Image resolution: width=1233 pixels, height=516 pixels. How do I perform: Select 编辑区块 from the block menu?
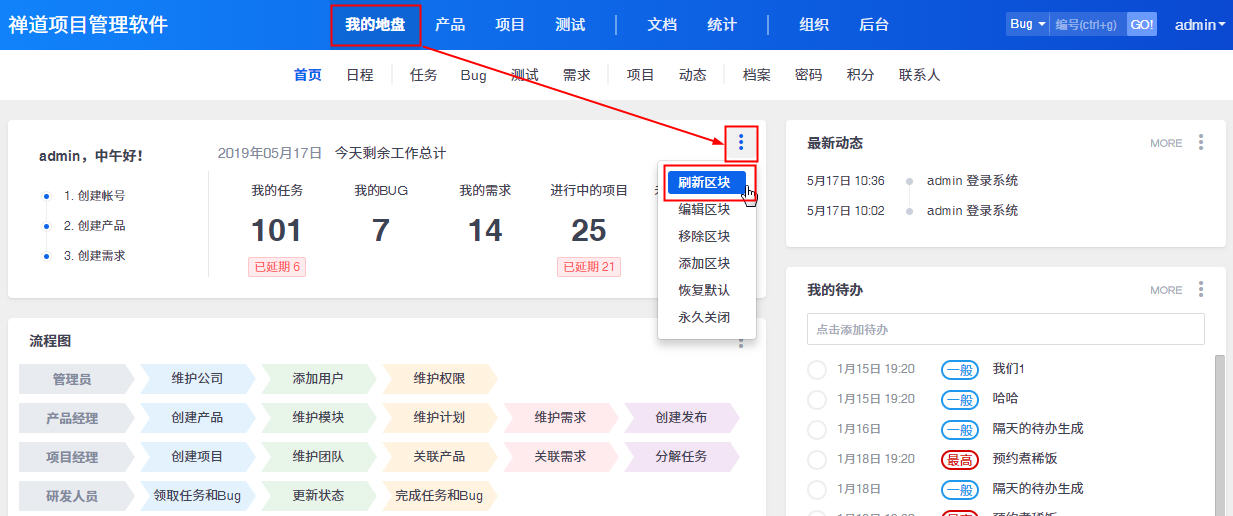click(704, 210)
